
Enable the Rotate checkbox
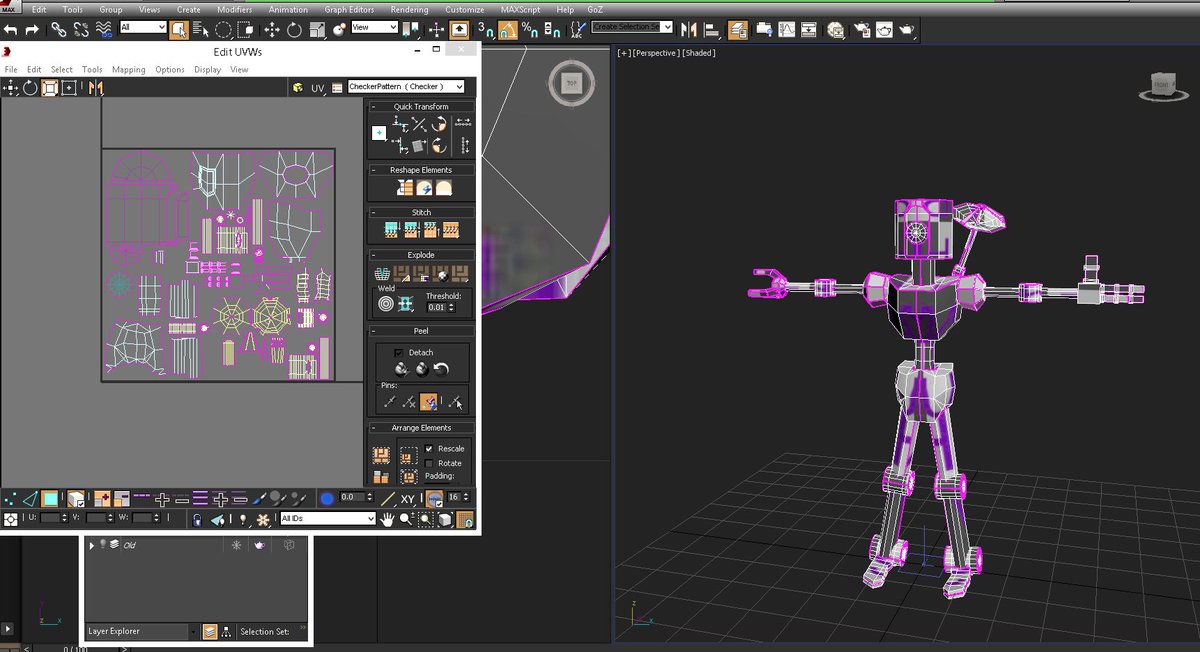[429, 463]
